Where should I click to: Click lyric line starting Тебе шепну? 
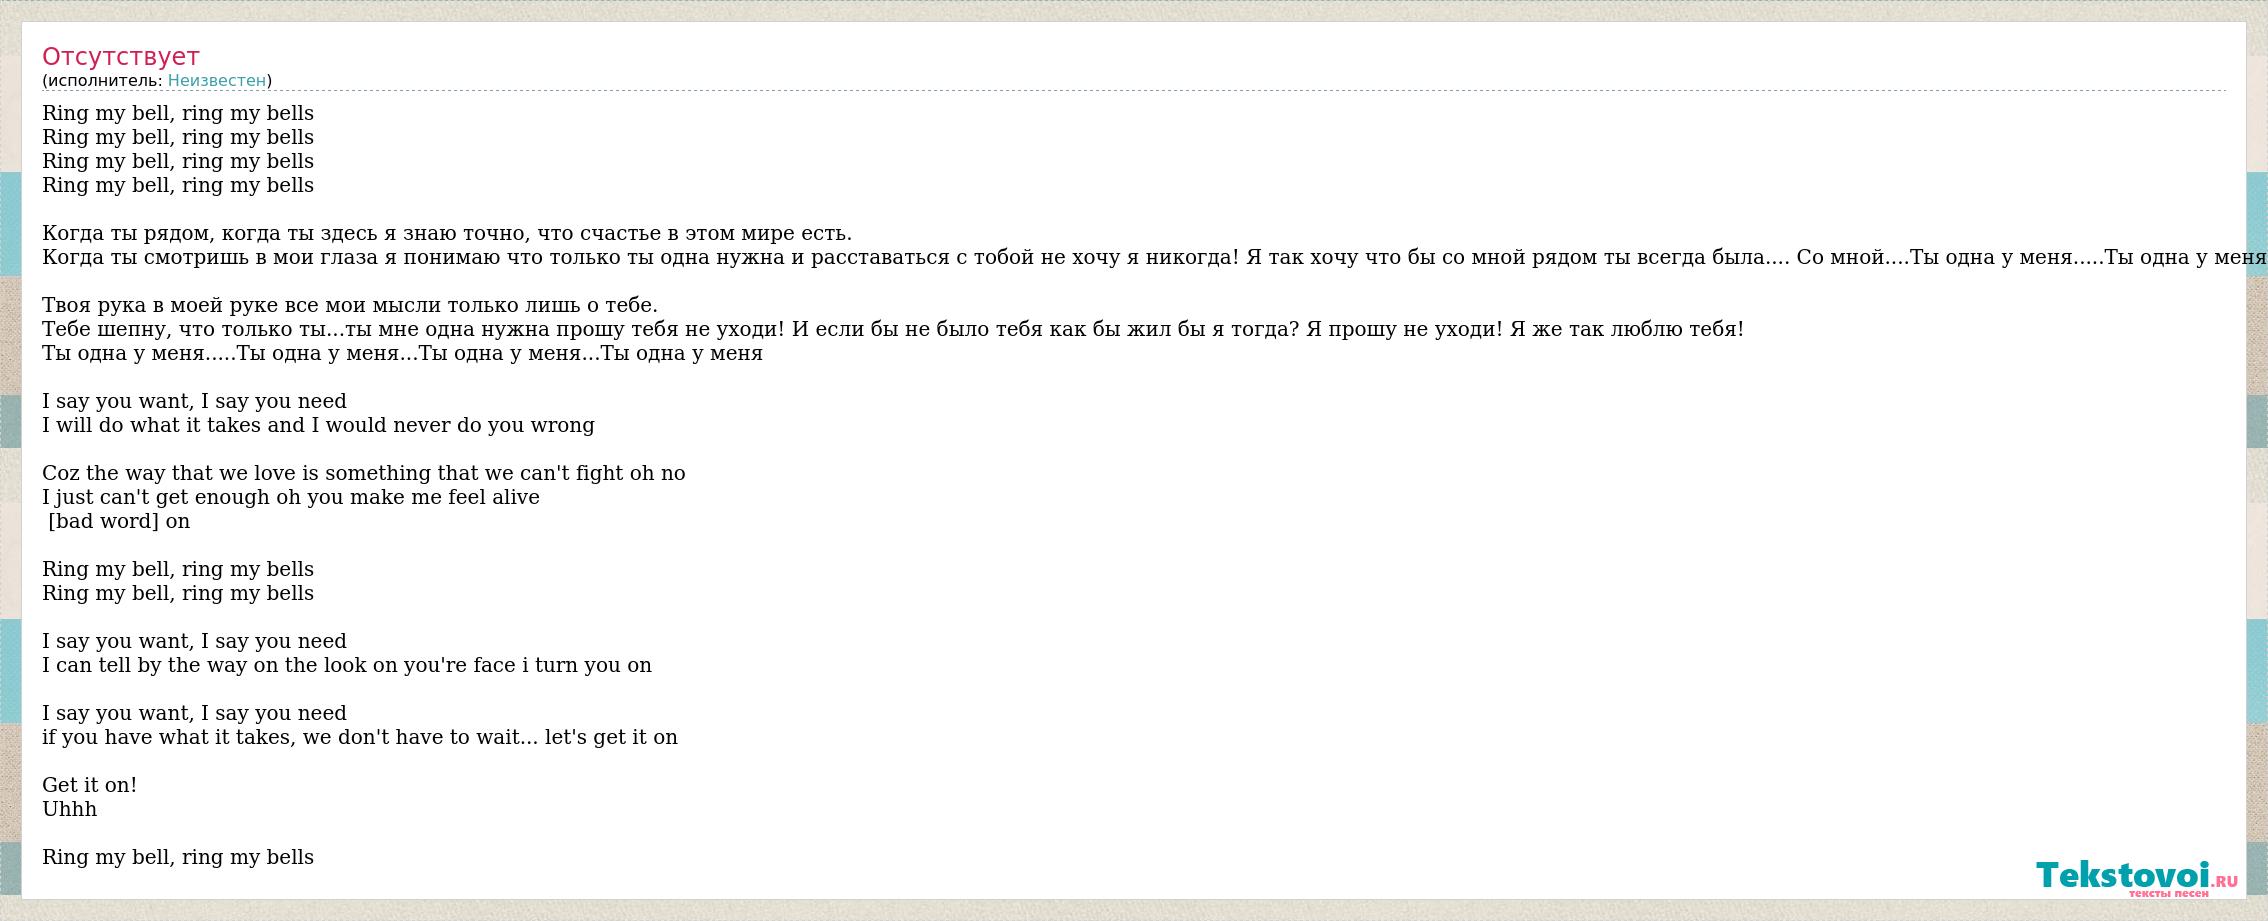point(893,329)
